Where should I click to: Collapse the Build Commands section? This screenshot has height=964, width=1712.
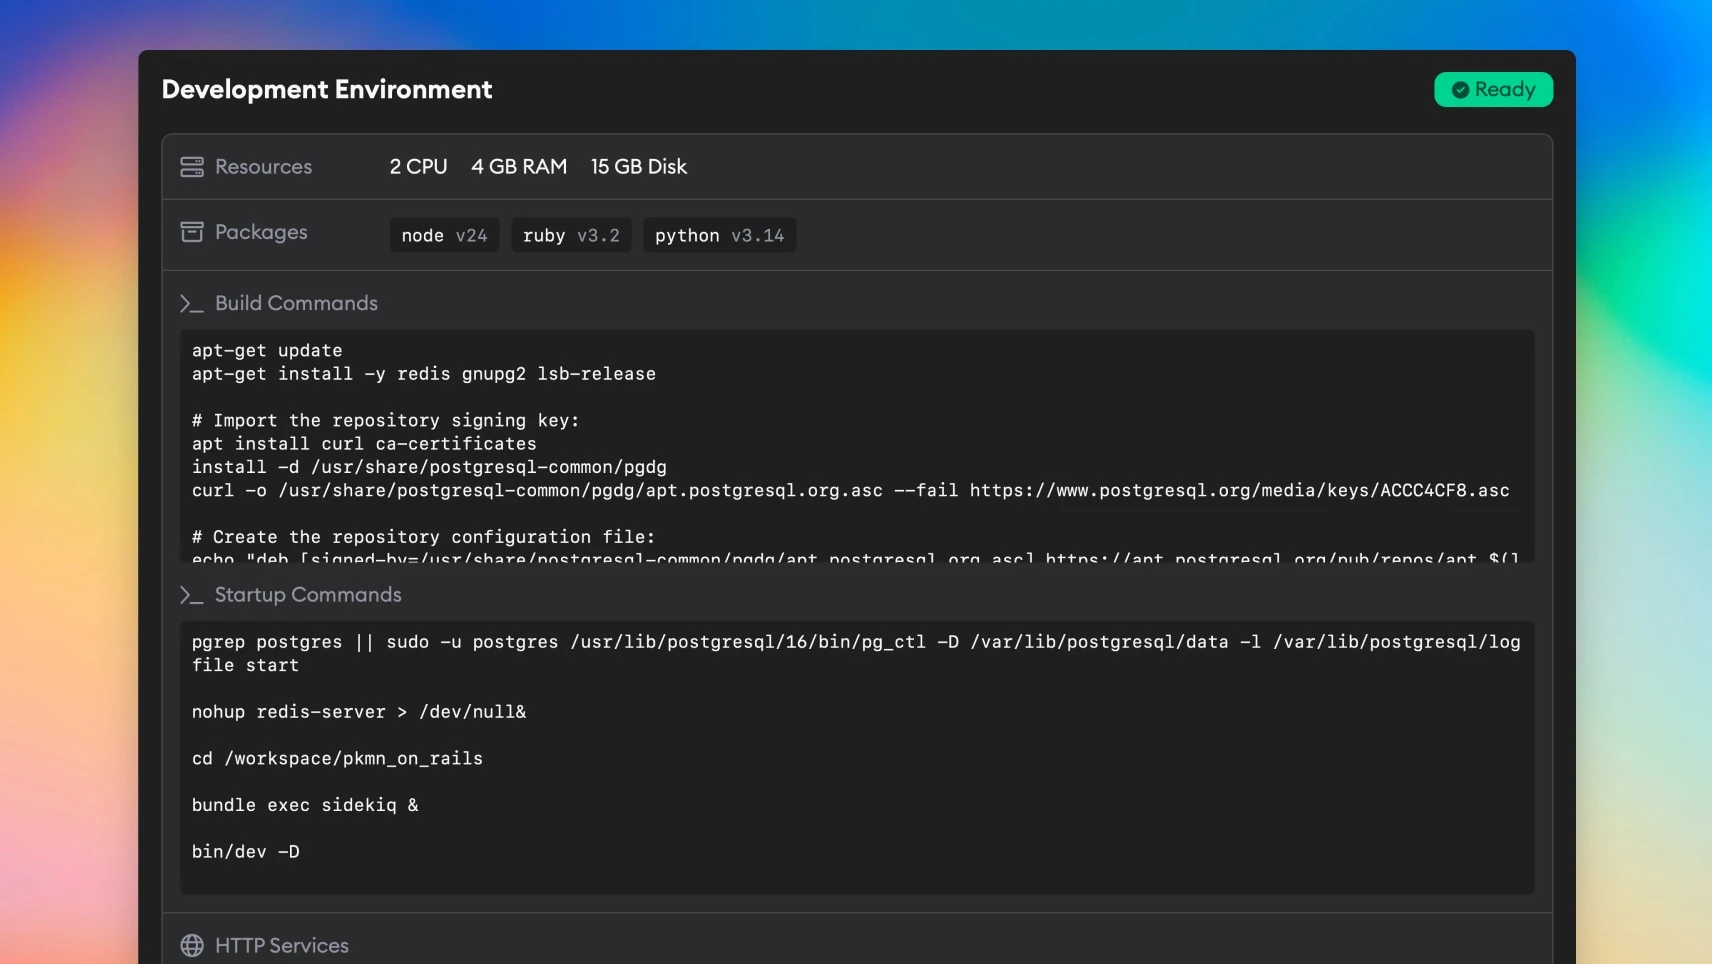tap(295, 303)
